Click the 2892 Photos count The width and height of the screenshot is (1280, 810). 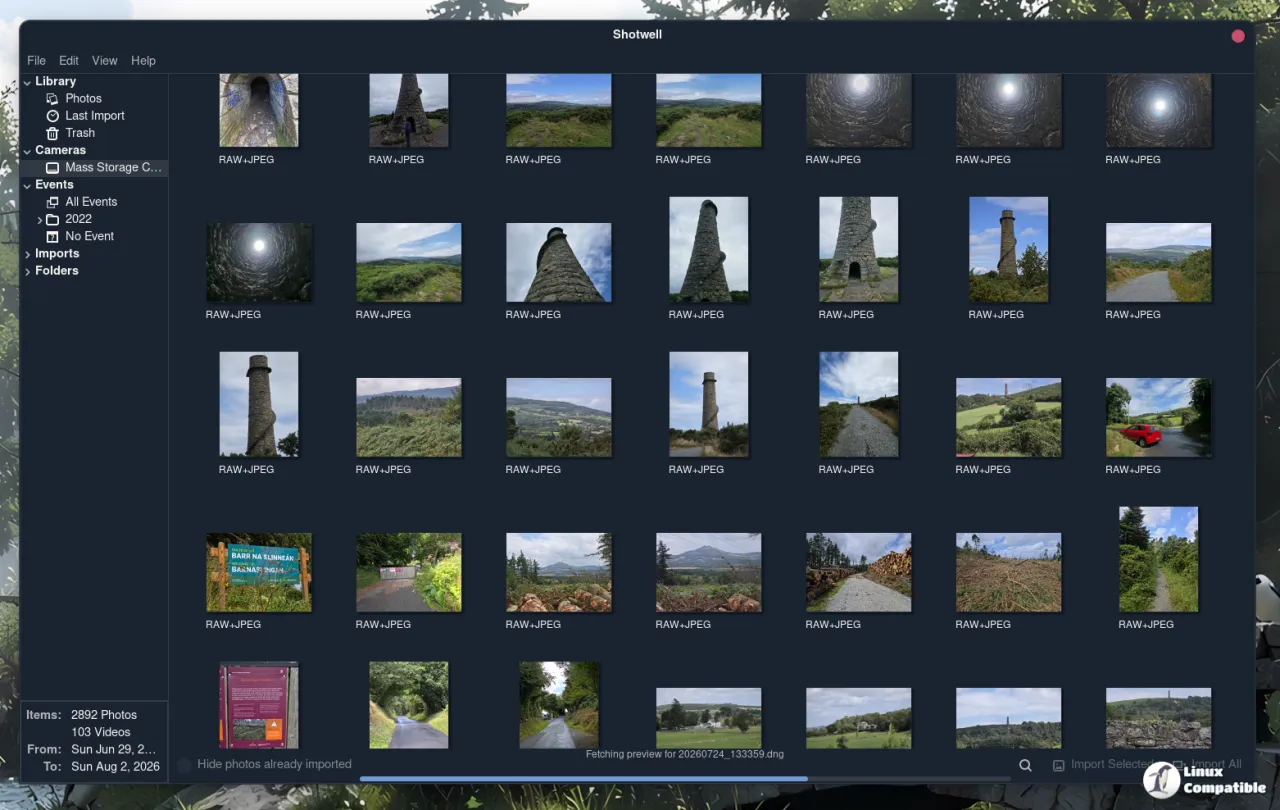click(104, 715)
